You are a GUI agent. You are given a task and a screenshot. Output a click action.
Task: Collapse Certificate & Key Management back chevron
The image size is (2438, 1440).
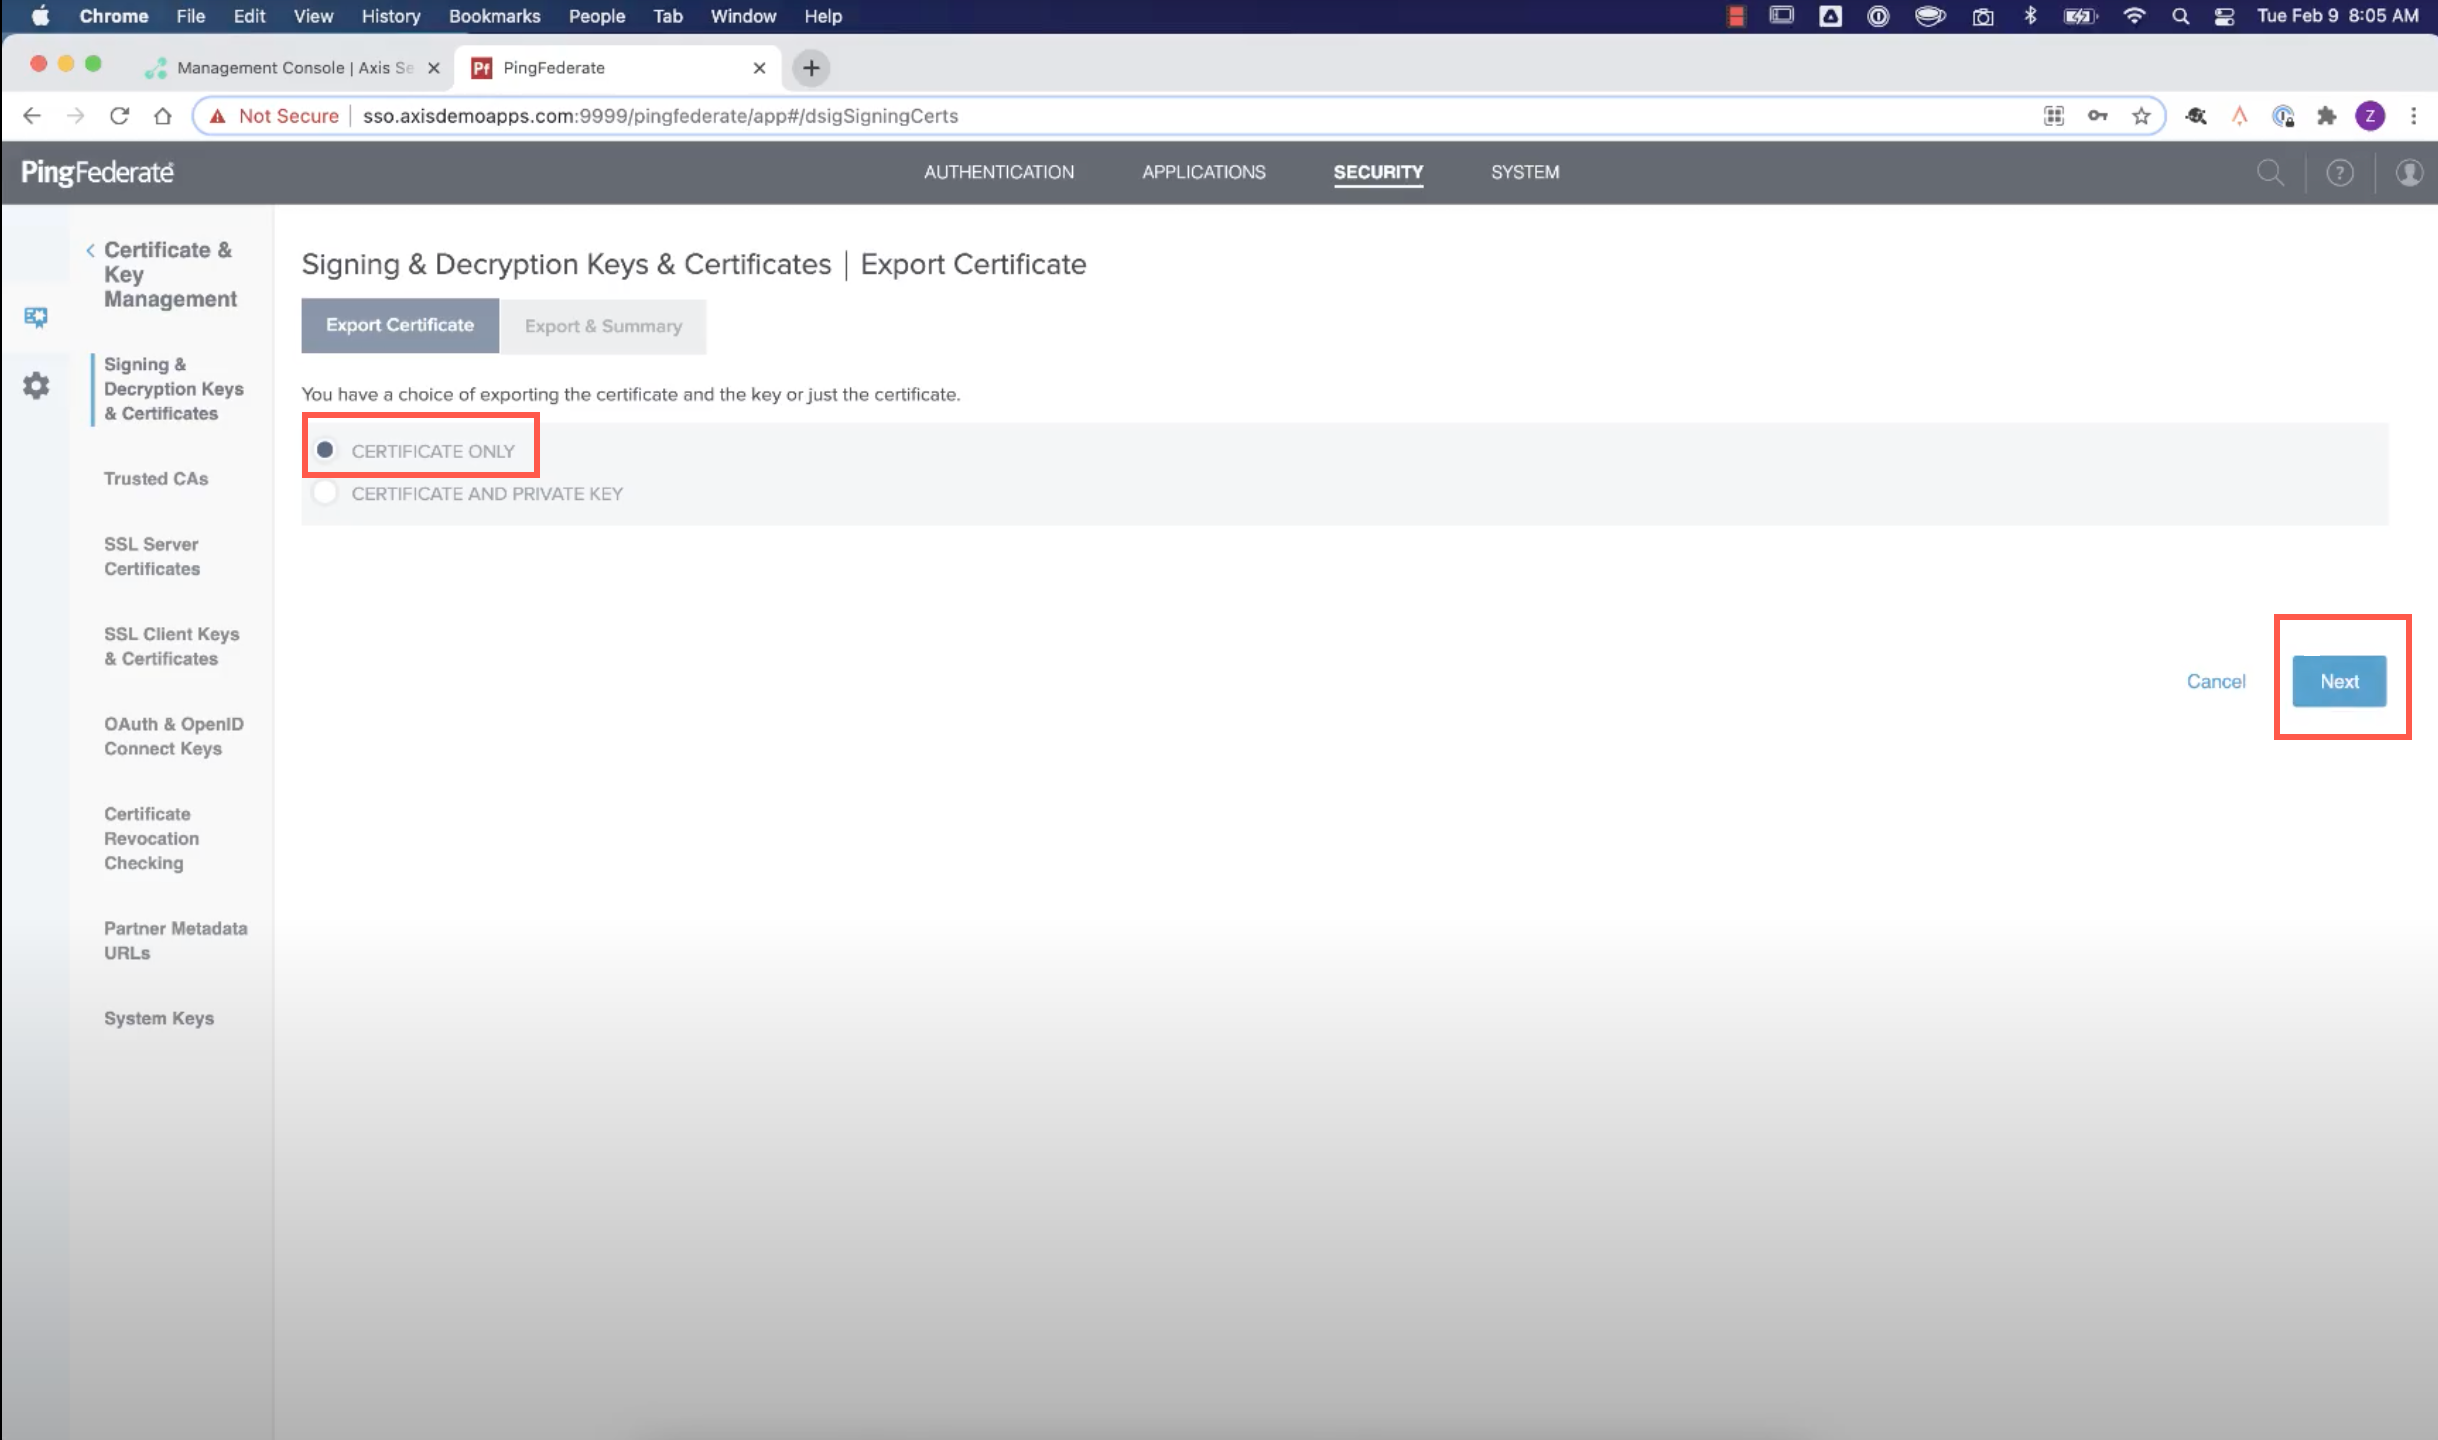(90, 250)
